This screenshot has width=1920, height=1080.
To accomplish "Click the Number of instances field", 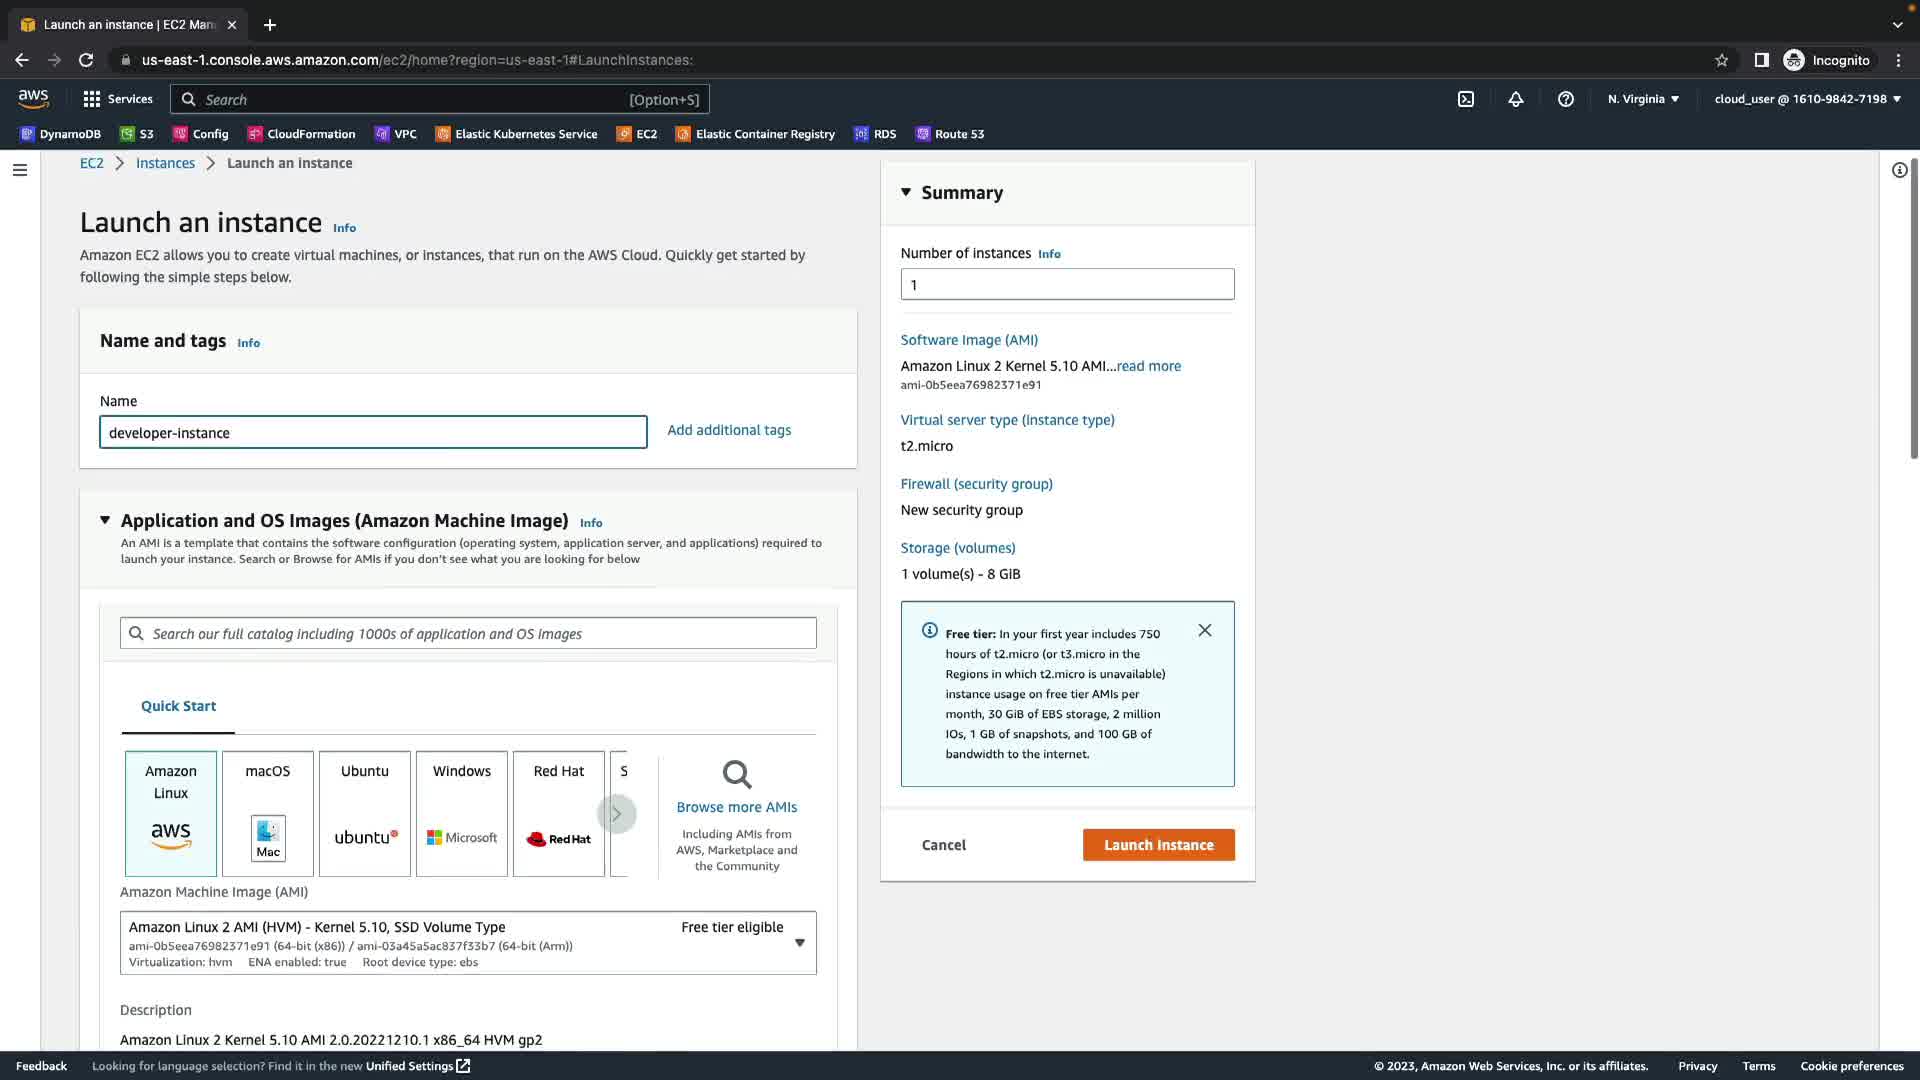I will (x=1067, y=284).
